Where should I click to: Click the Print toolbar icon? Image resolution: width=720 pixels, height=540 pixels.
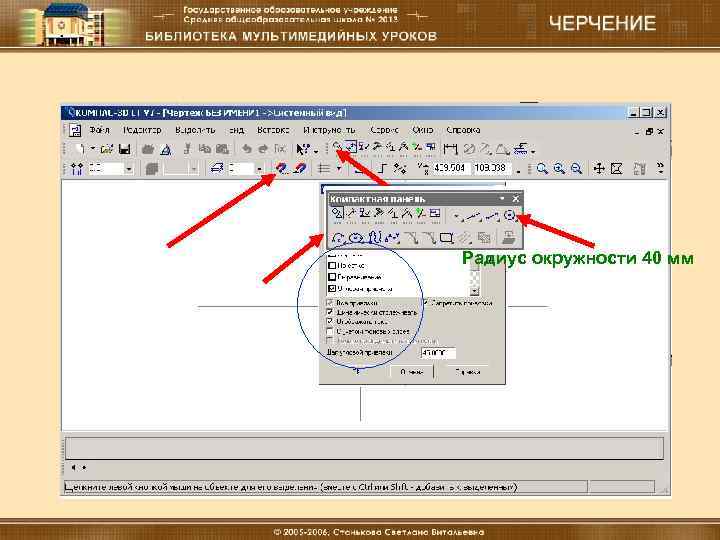point(148,149)
